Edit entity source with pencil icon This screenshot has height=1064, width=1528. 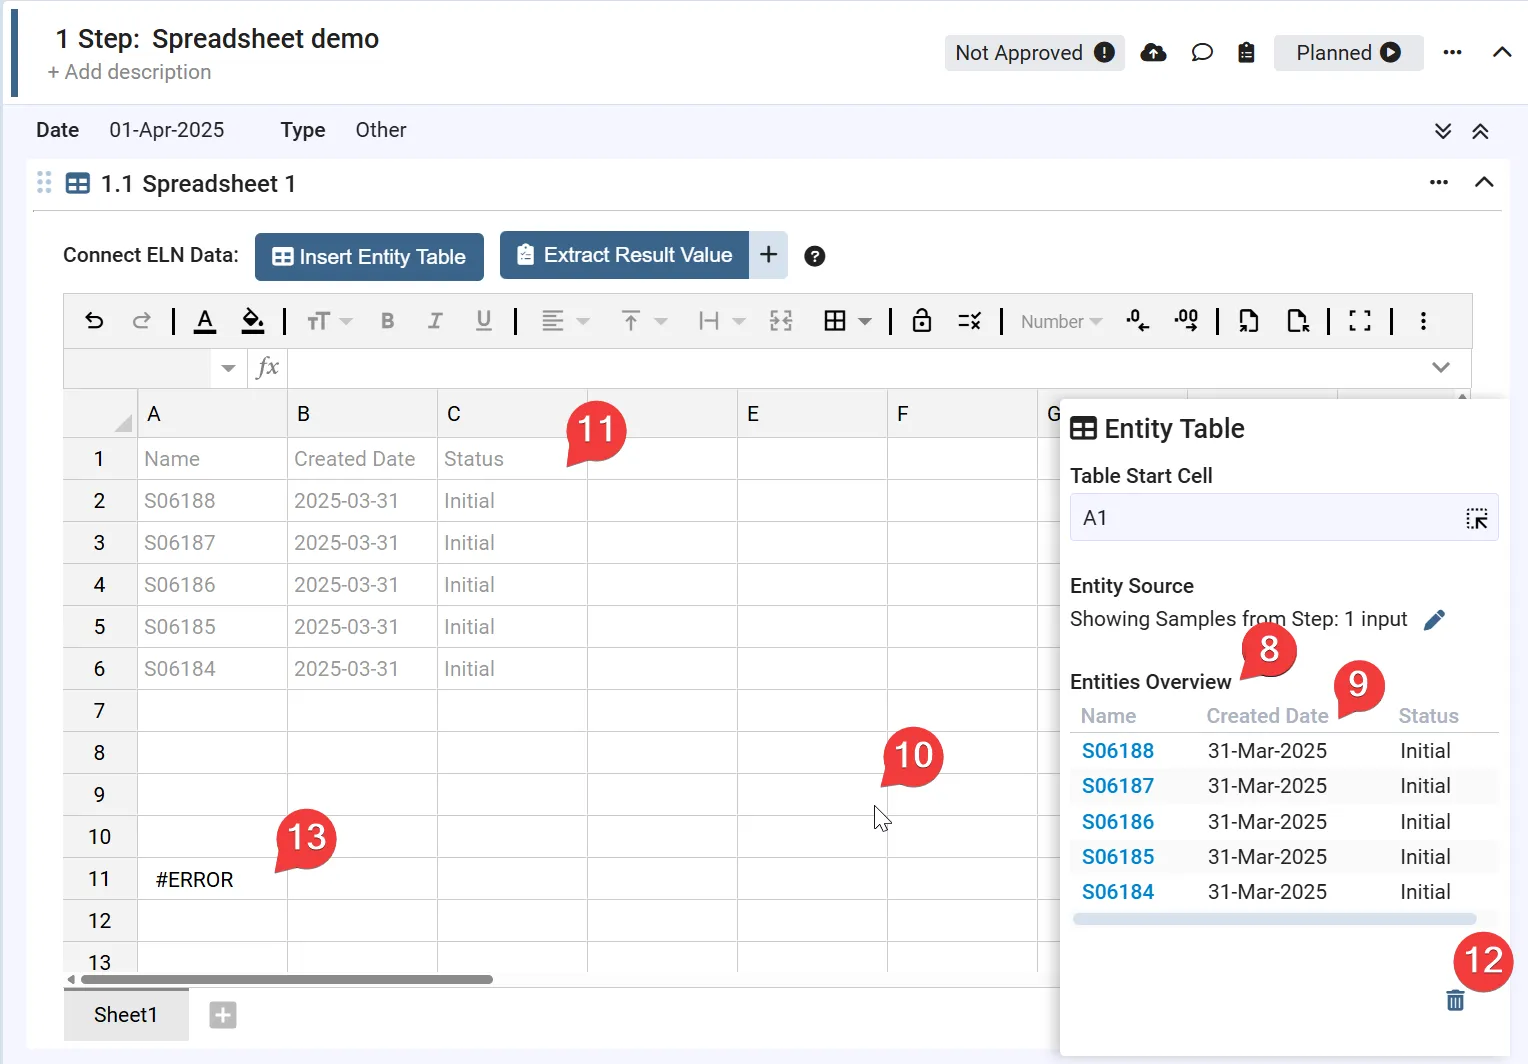click(1434, 620)
